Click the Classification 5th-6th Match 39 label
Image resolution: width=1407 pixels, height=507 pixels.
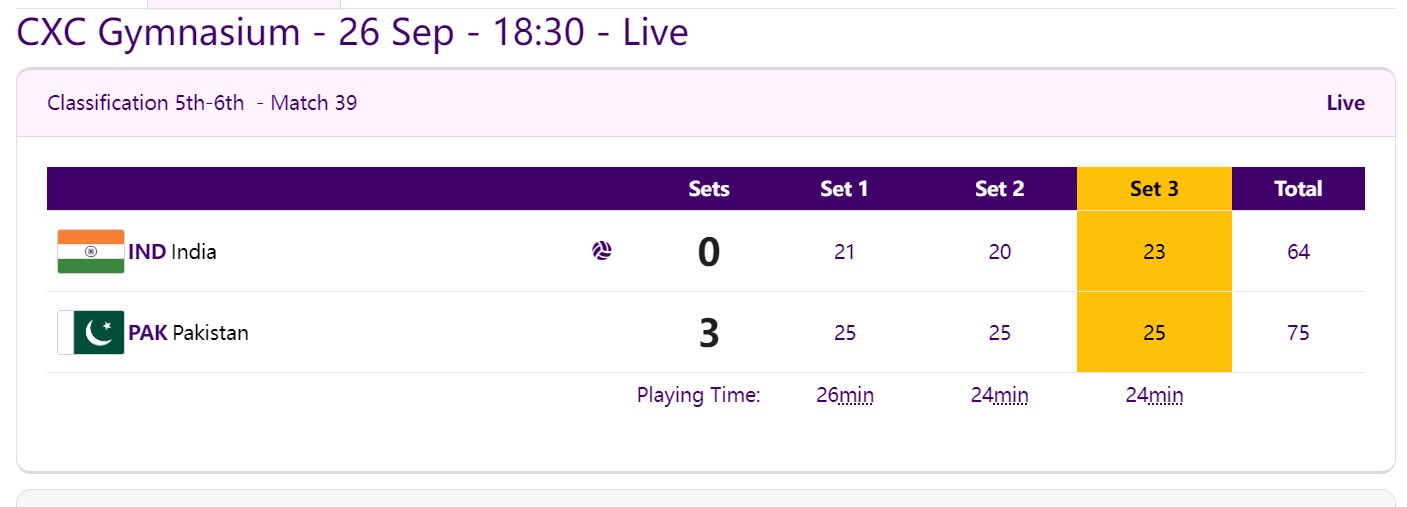(202, 103)
